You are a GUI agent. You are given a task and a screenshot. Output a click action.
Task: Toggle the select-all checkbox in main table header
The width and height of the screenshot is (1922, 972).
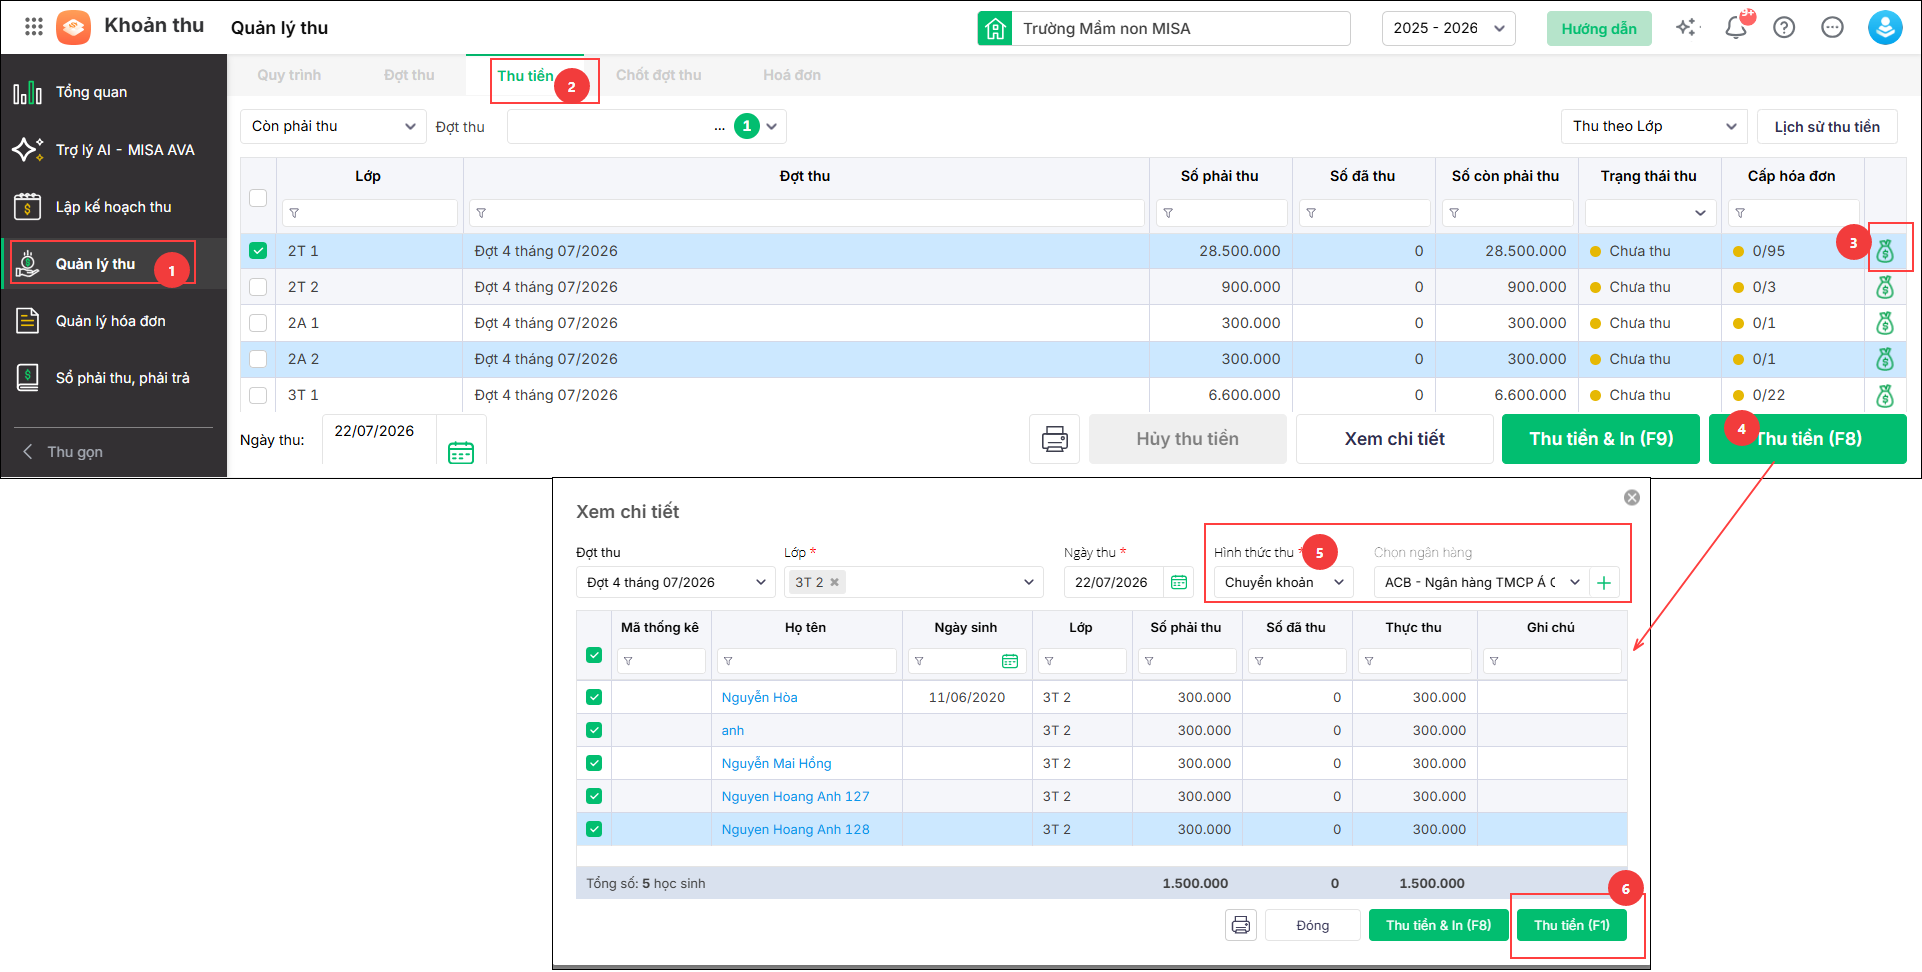(258, 198)
